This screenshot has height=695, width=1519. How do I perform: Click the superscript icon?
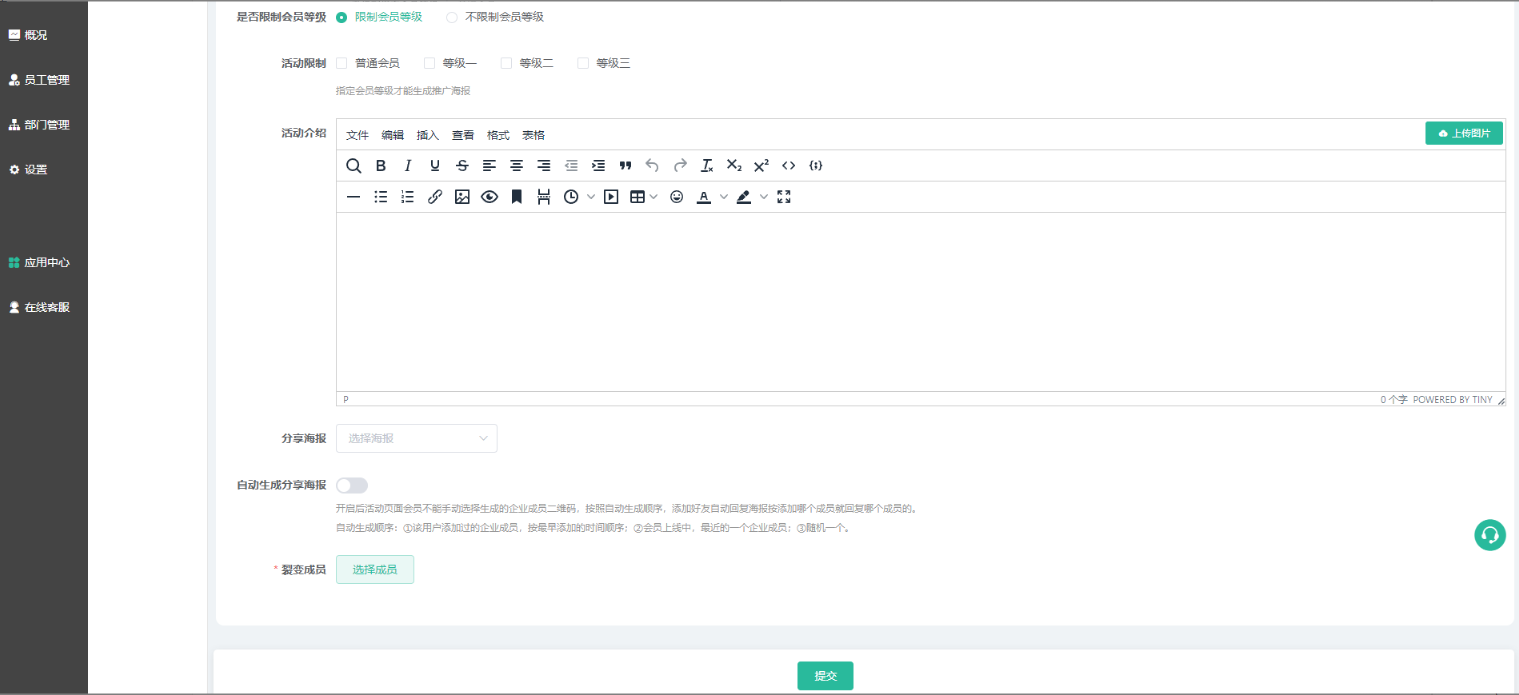pyautogui.click(x=761, y=166)
